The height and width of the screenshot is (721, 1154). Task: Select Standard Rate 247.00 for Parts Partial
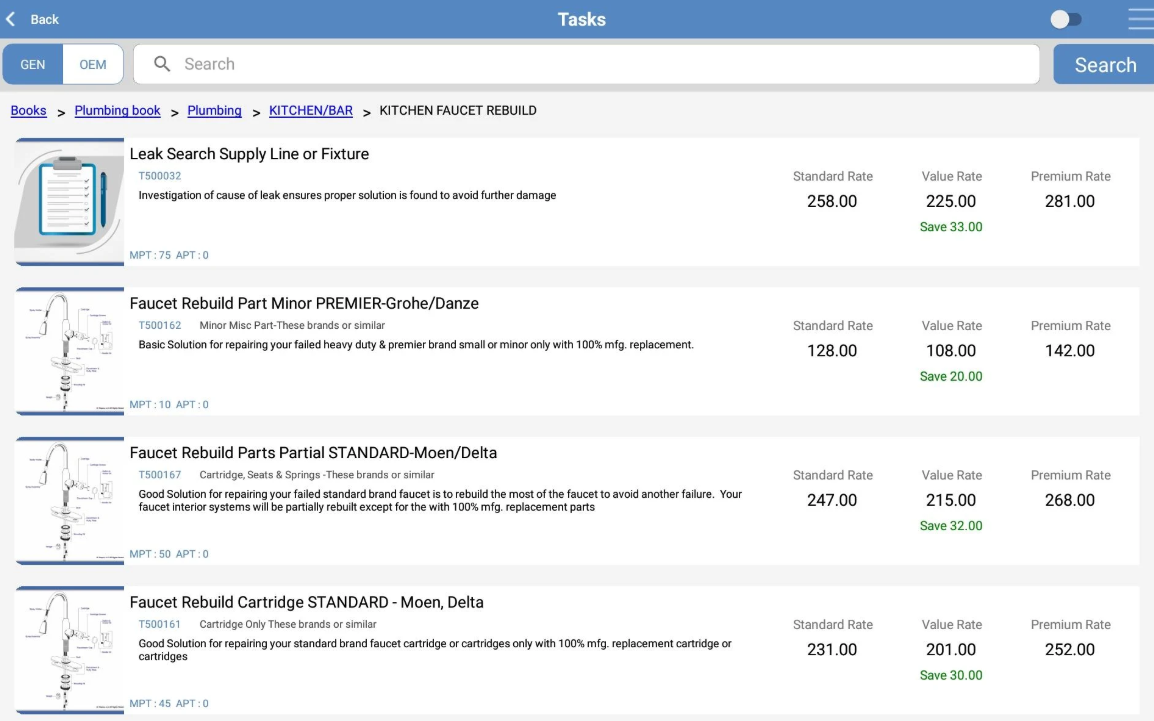point(832,500)
